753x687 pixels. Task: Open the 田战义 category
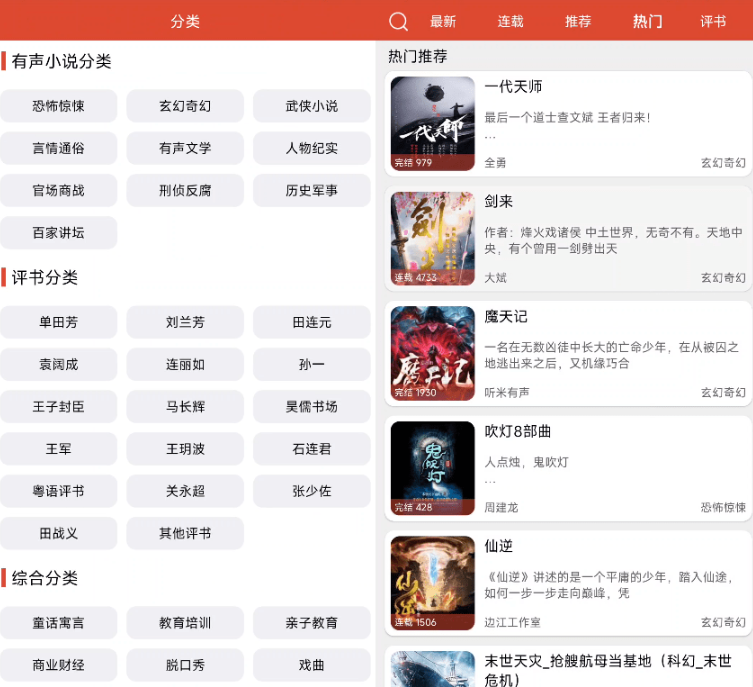[59, 533]
